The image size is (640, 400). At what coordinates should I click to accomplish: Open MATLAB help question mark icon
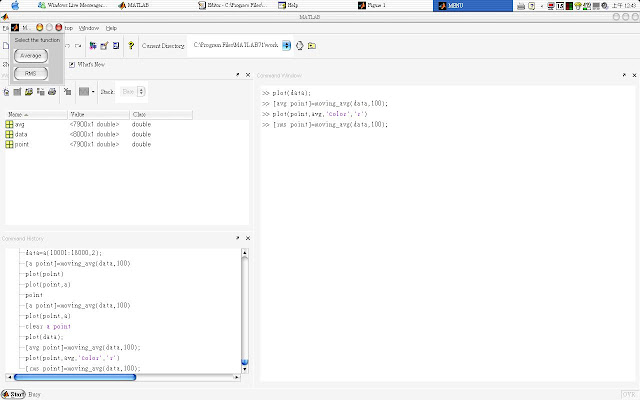pos(131,46)
